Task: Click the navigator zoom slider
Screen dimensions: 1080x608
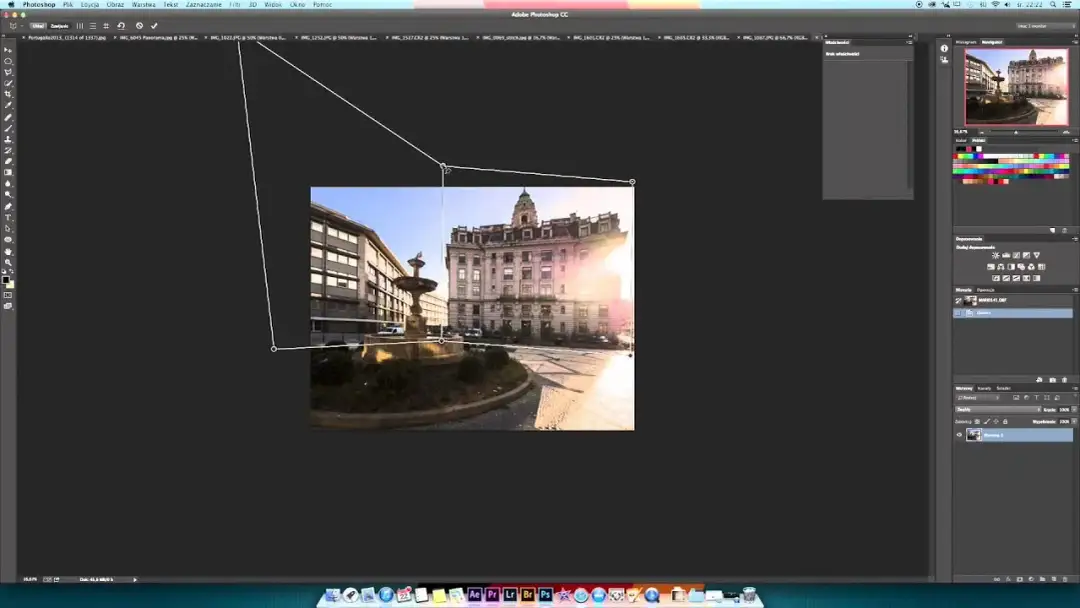Action: 1016,132
